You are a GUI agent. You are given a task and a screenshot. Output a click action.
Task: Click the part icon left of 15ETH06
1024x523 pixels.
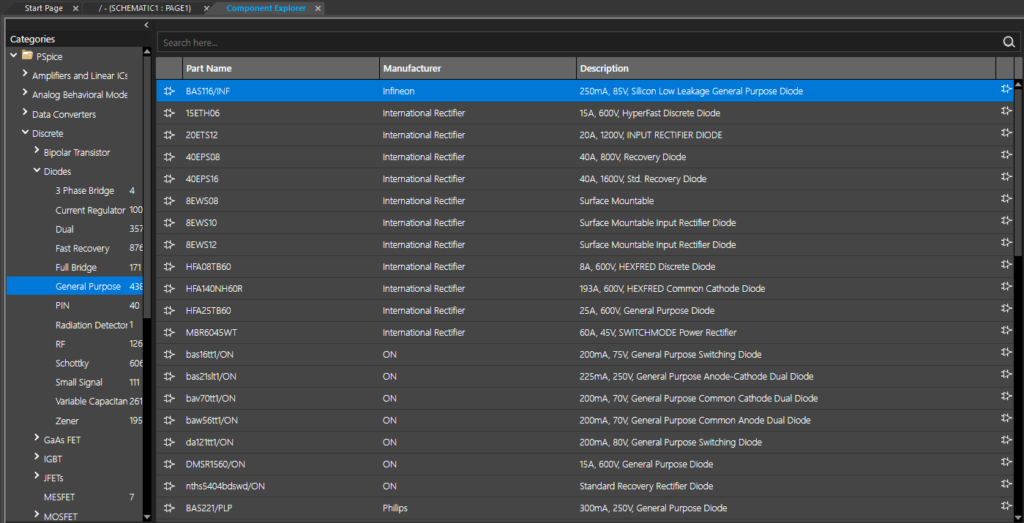(x=169, y=113)
